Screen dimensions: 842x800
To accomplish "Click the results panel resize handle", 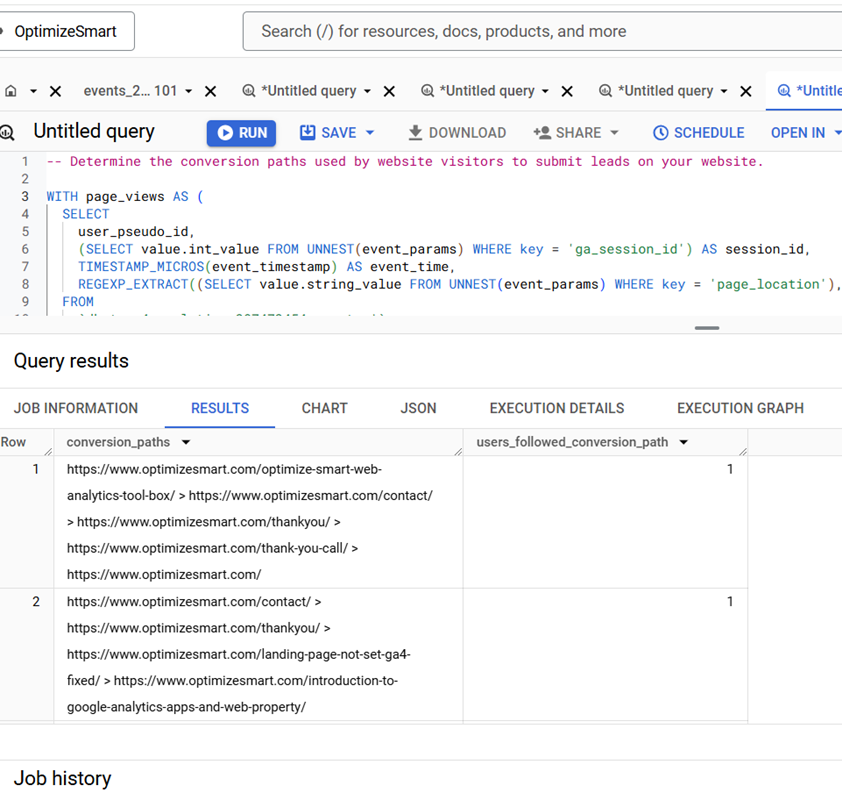I will coord(706,327).
